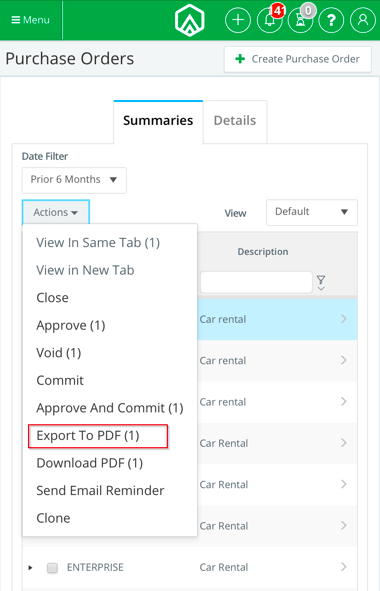The height and width of the screenshot is (591, 380).
Task: Open the hamburger Menu
Action: tap(31, 20)
